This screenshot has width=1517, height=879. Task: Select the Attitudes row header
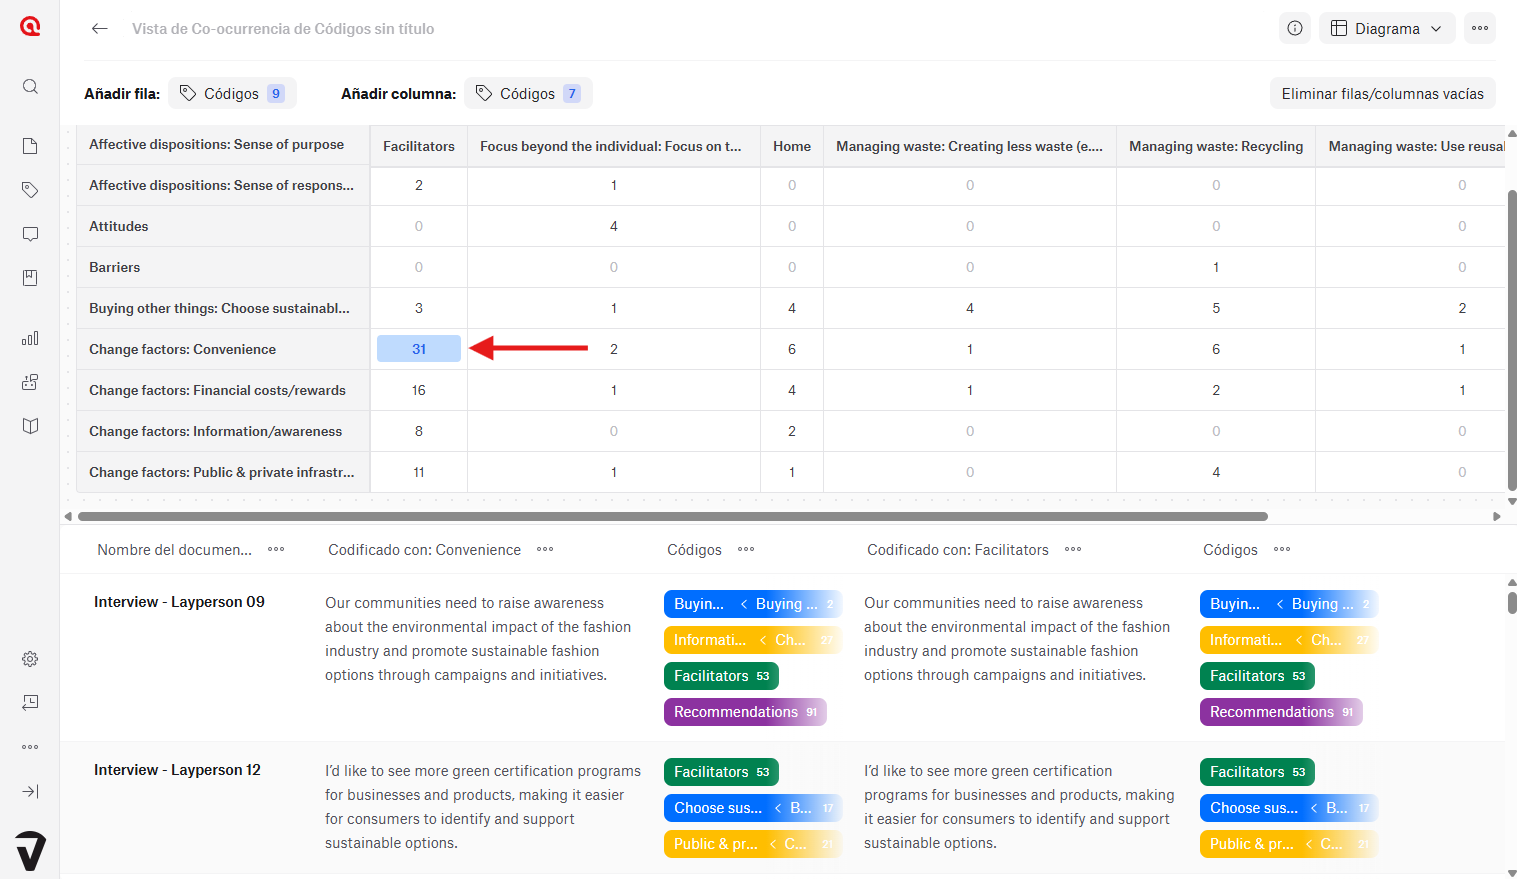click(224, 226)
